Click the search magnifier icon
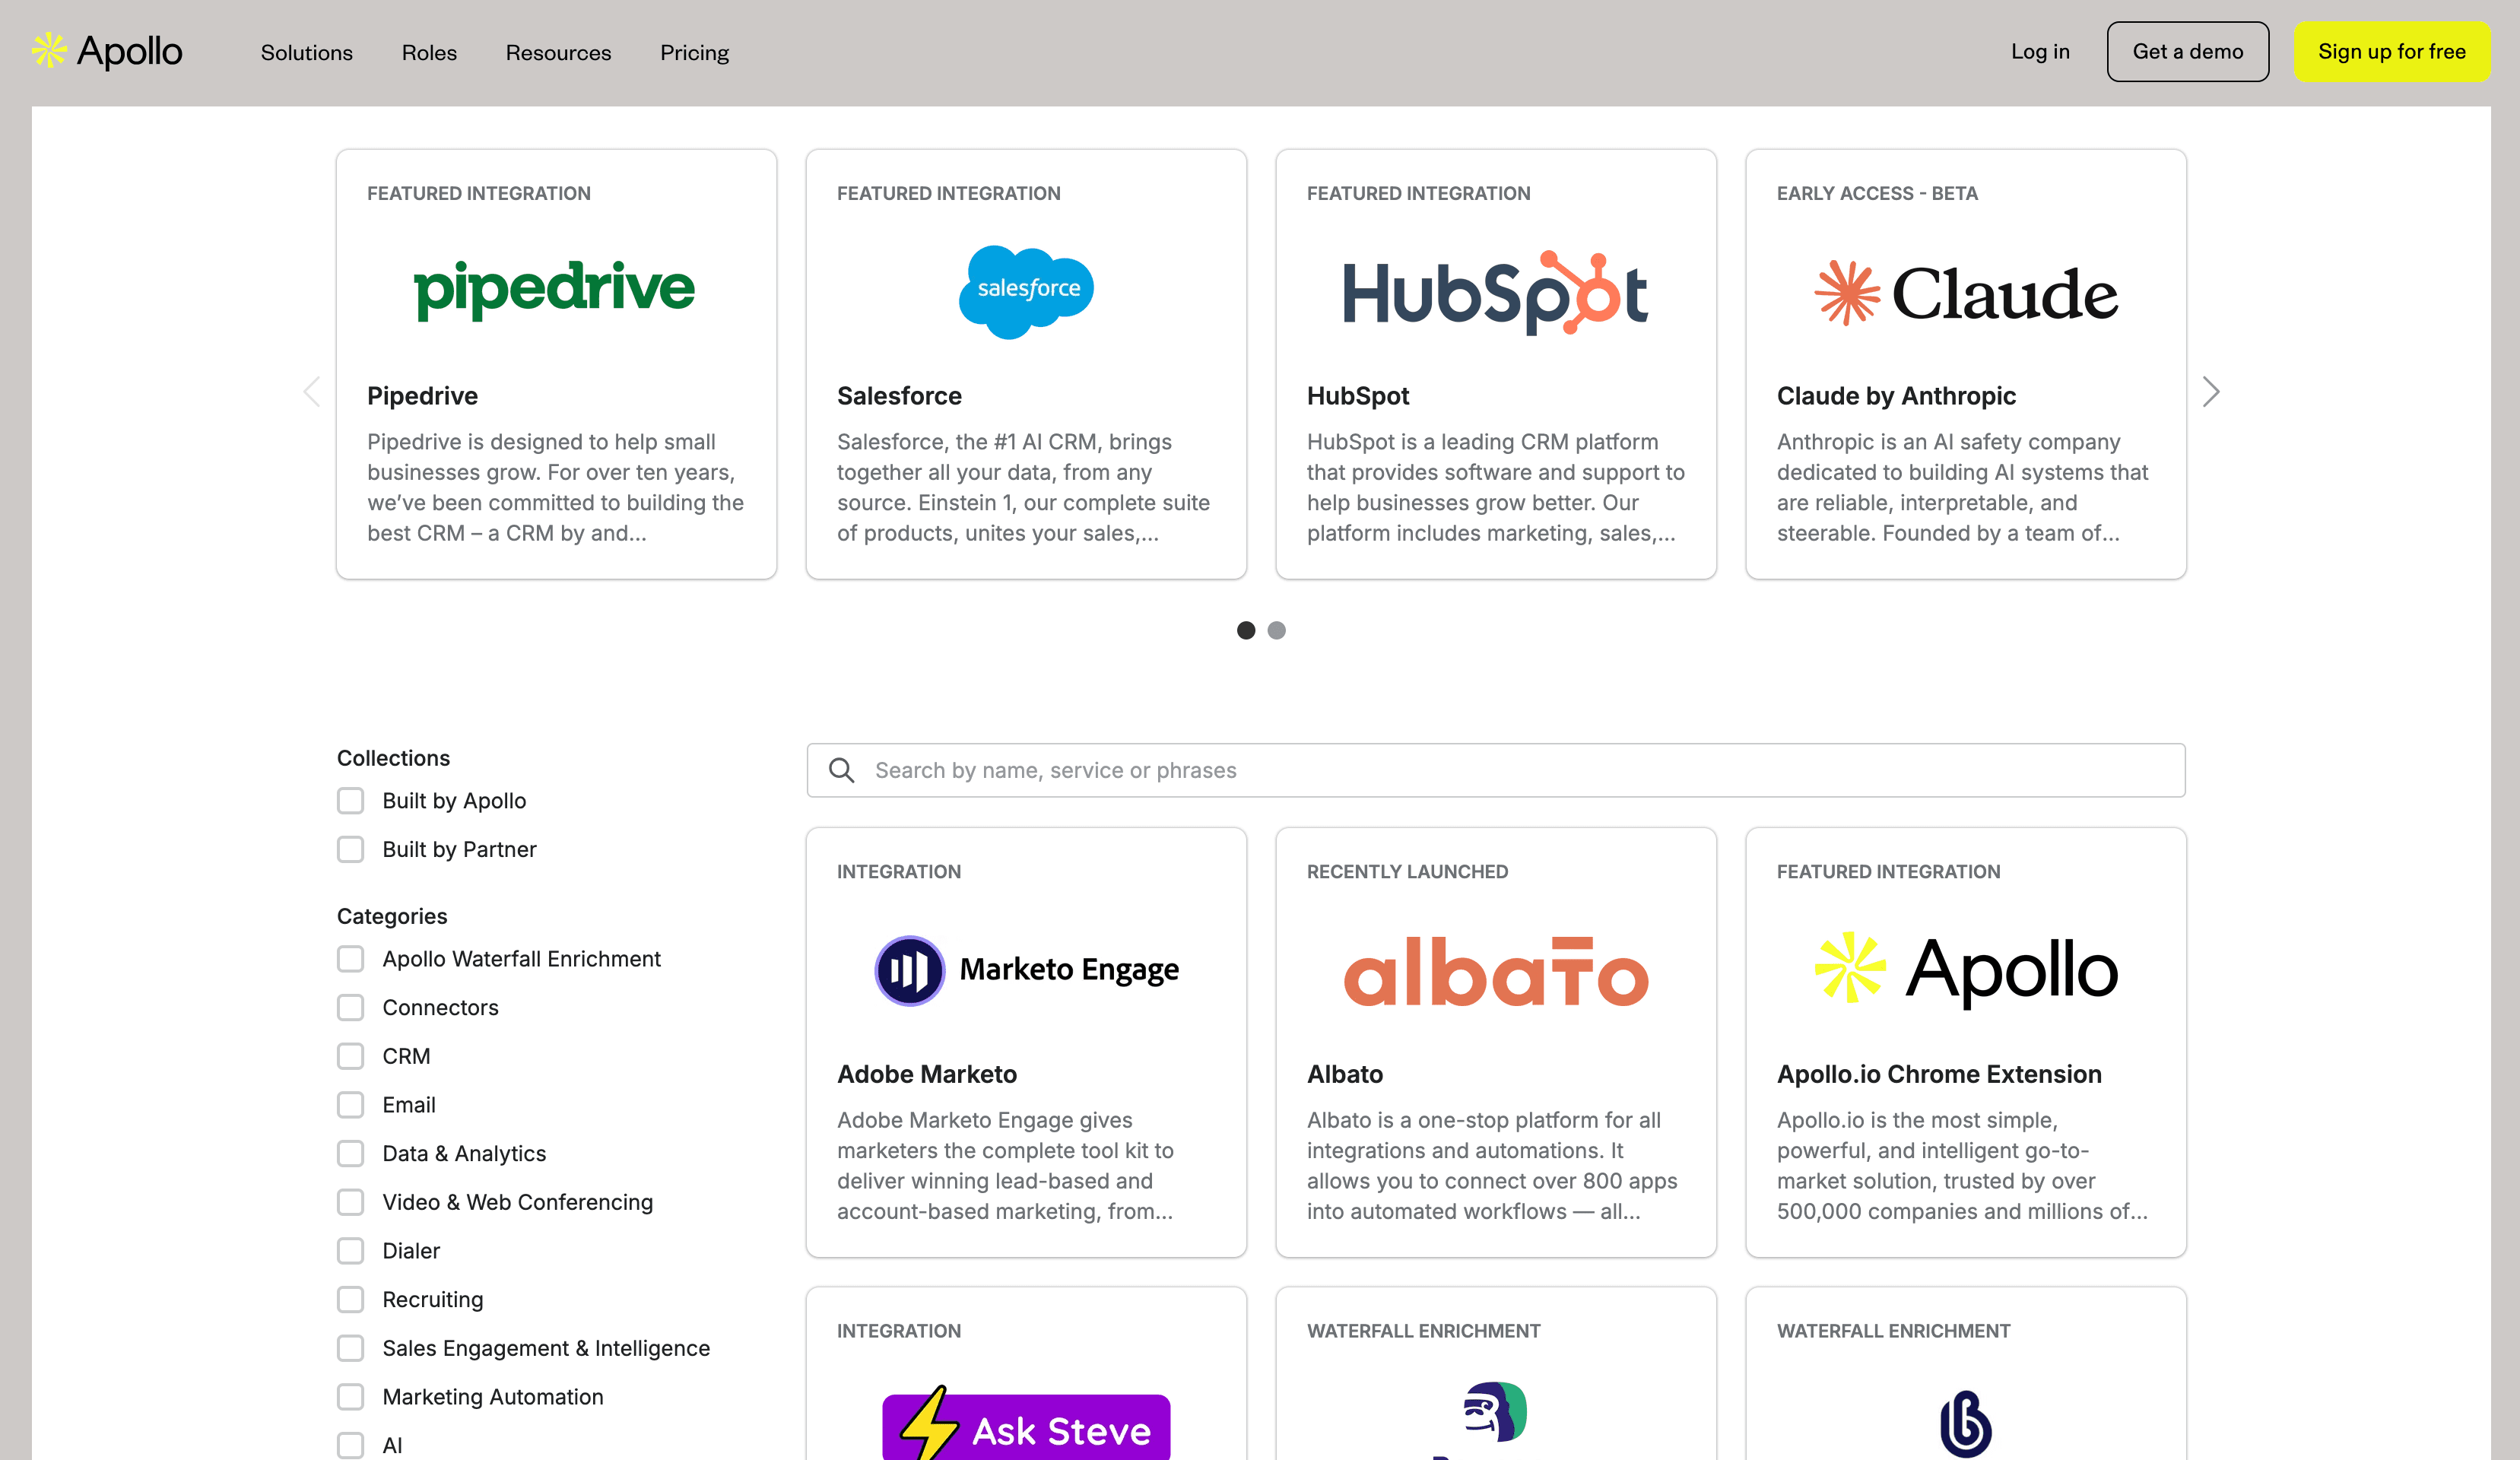The image size is (2520, 1460). pos(841,770)
